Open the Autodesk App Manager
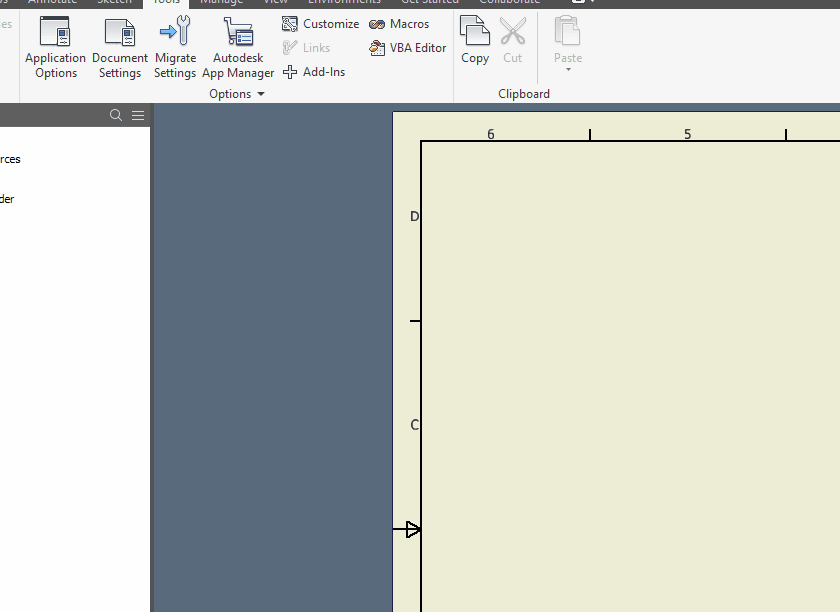Viewport: 840px width, 612px height. (238, 45)
